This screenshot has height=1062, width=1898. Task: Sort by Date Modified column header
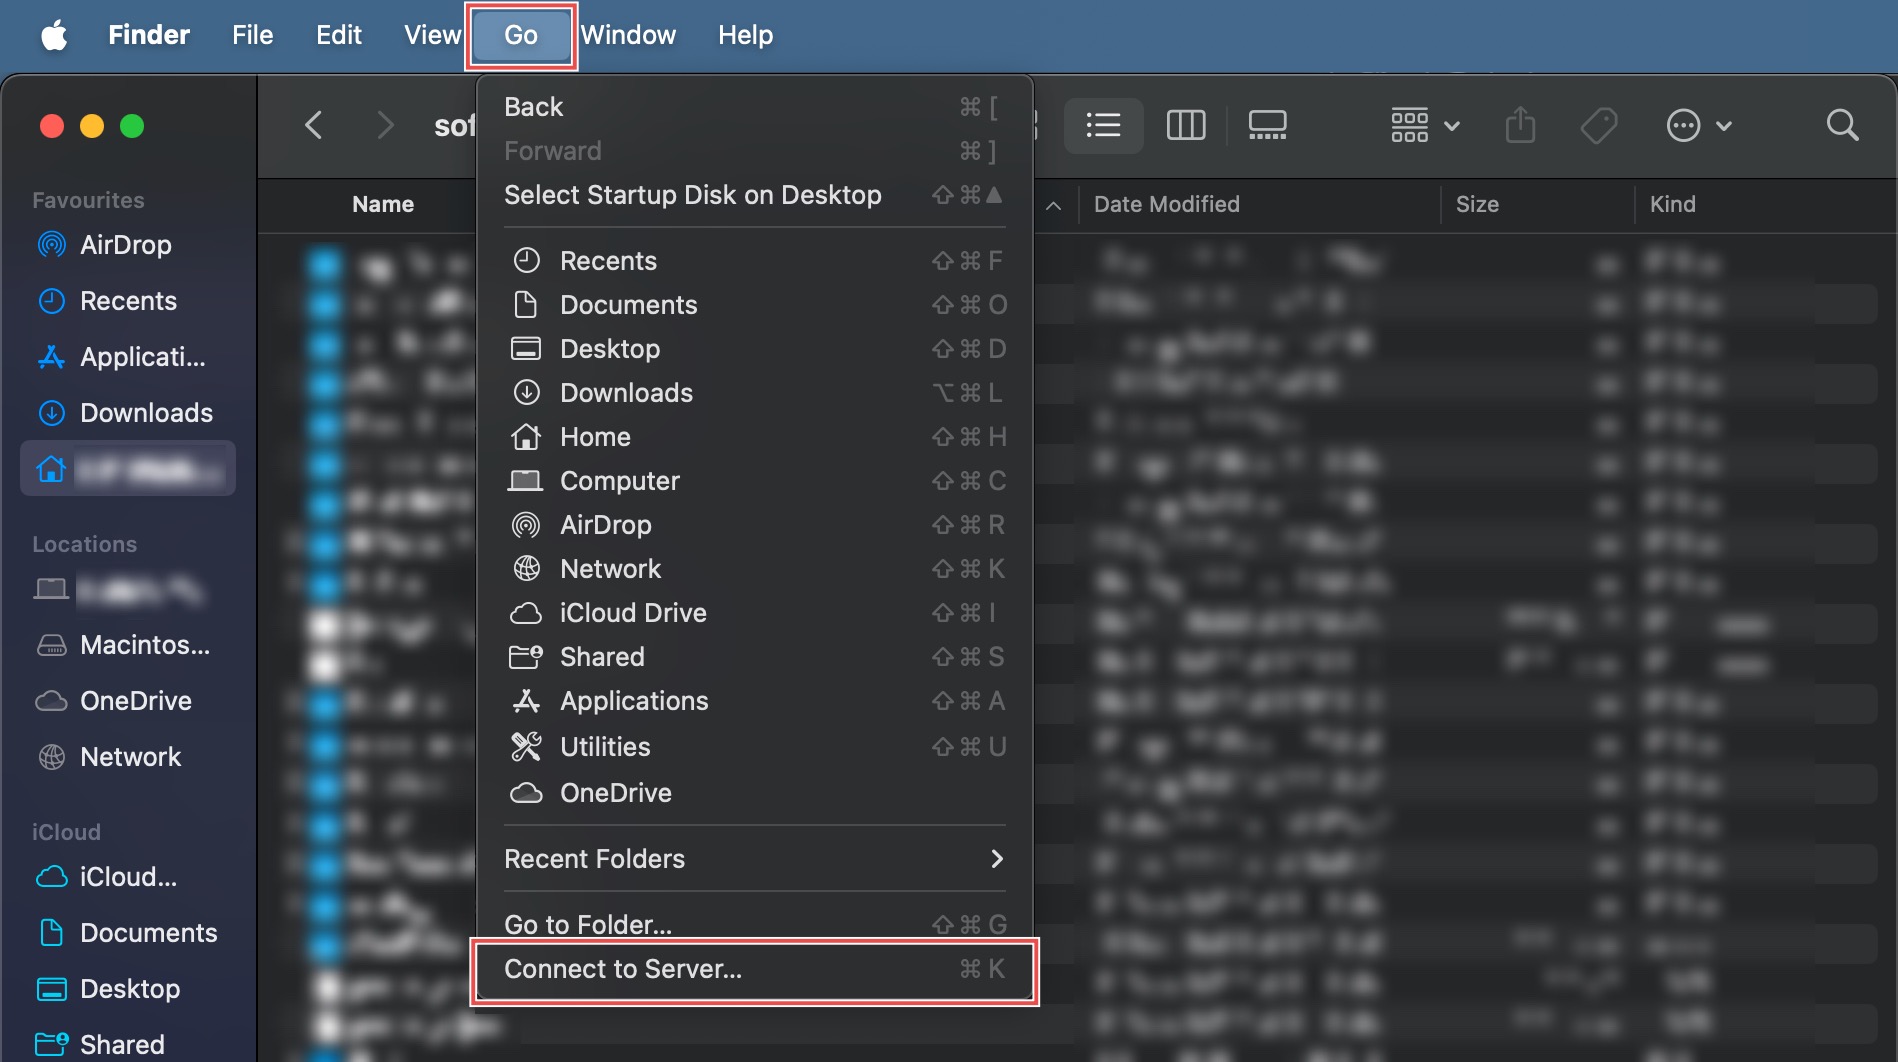click(1166, 204)
